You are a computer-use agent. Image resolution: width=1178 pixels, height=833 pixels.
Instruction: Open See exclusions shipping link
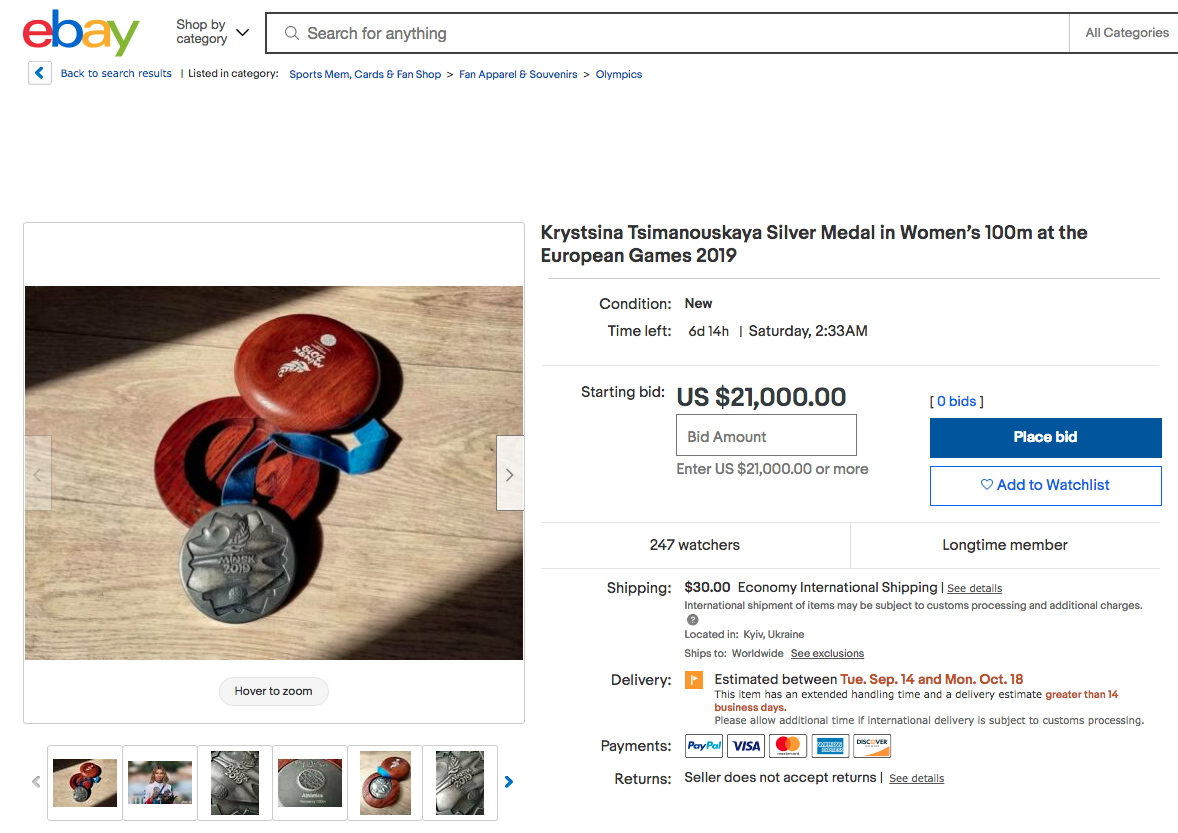pyautogui.click(x=827, y=653)
